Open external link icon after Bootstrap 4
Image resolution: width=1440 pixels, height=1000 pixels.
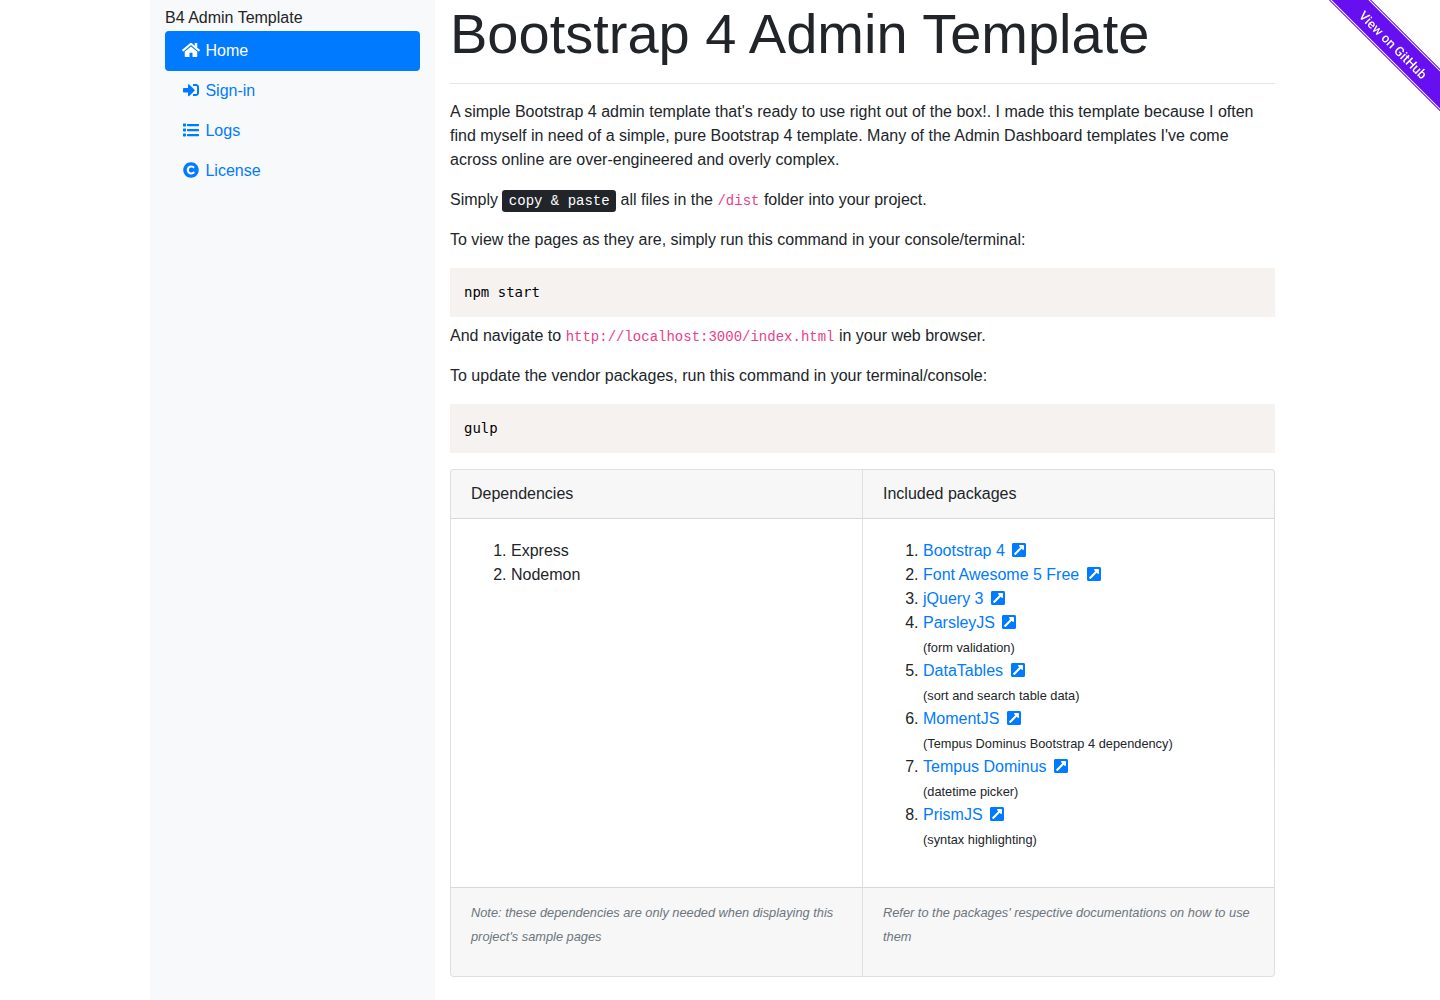[1019, 550]
